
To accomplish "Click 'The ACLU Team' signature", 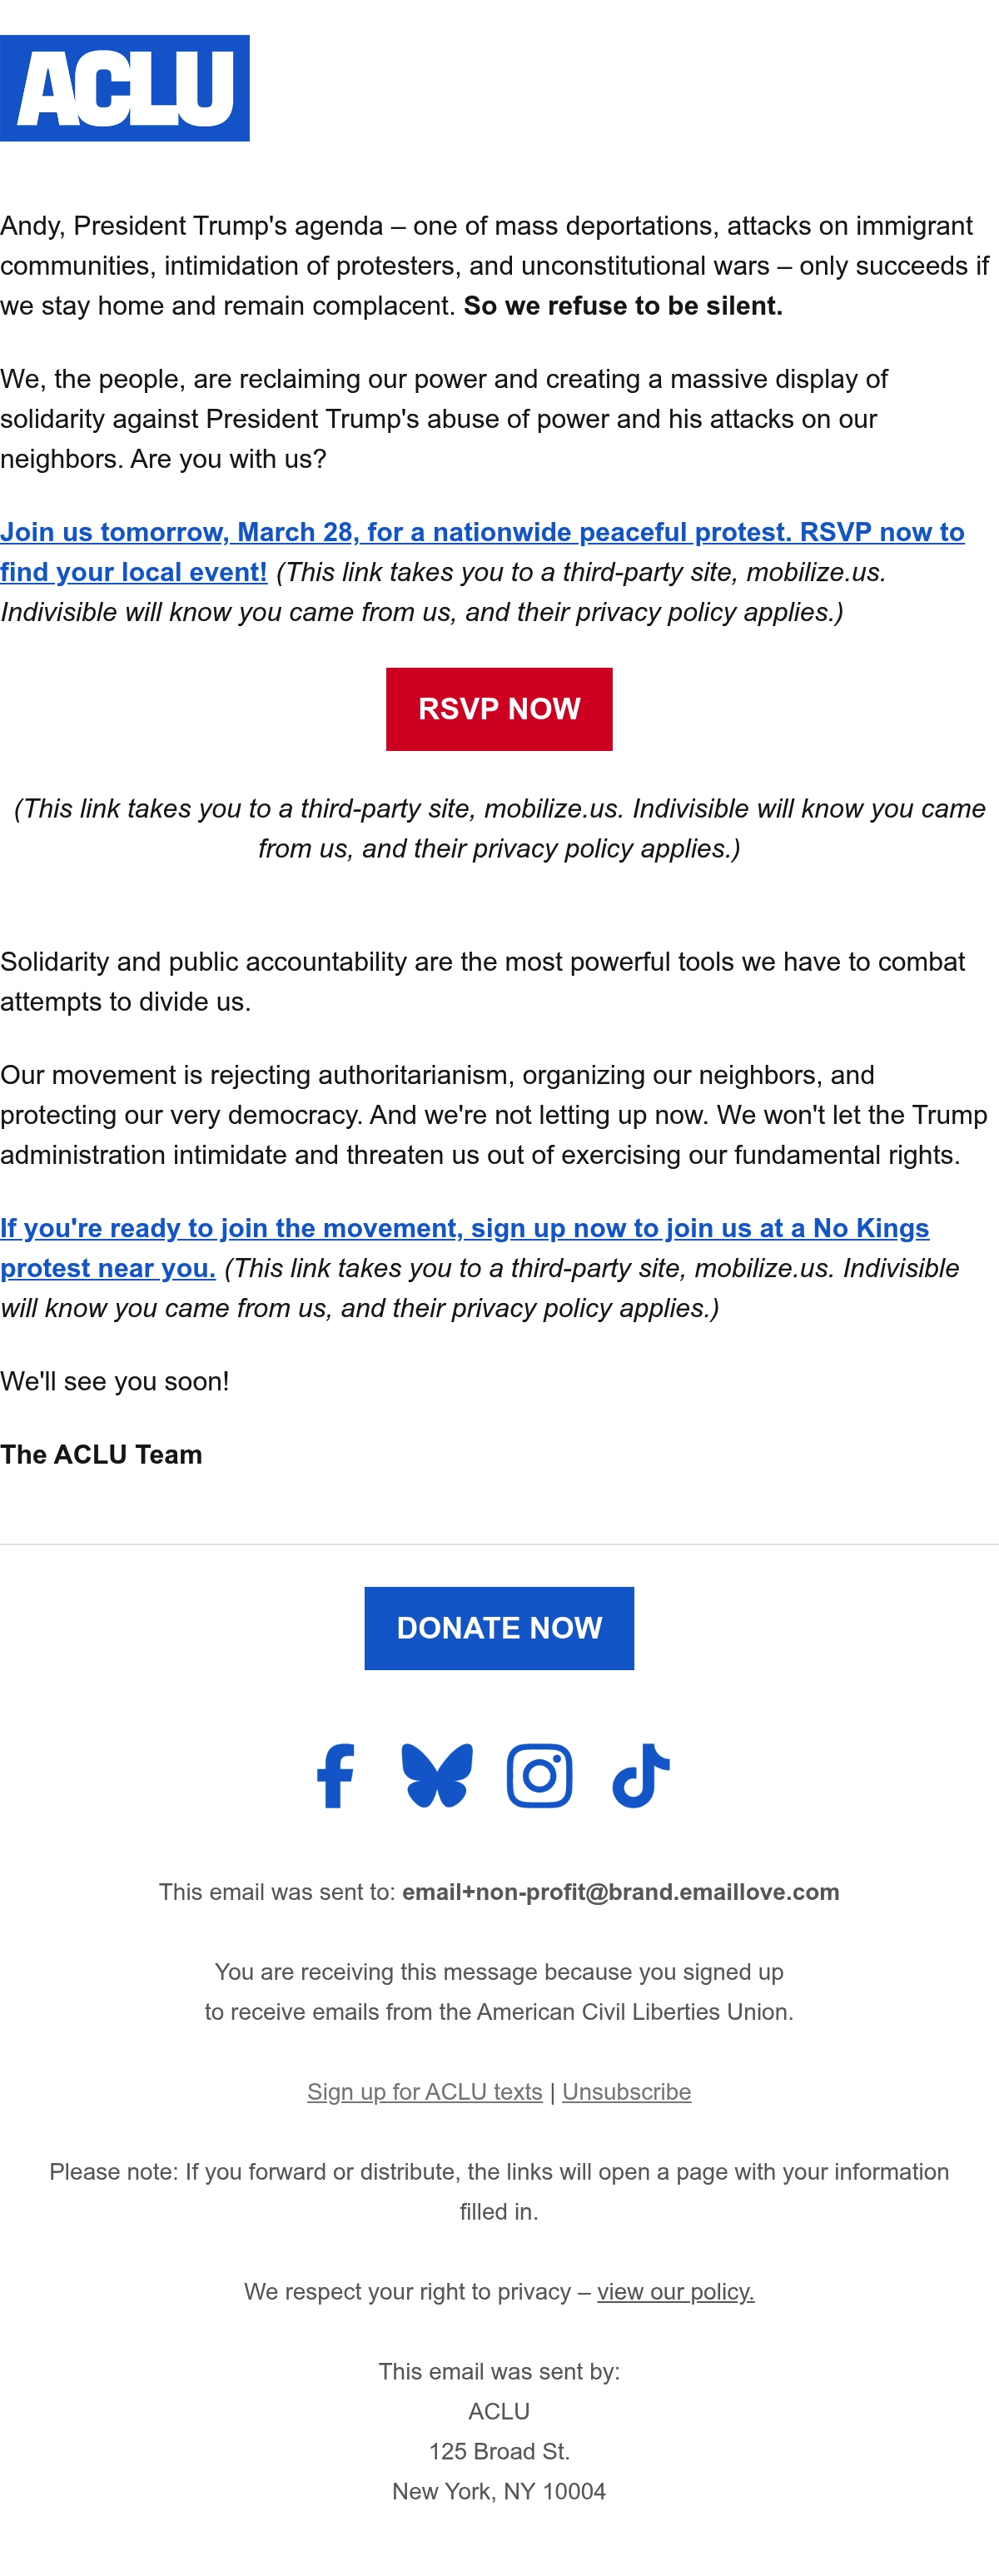I will click(x=101, y=1455).
